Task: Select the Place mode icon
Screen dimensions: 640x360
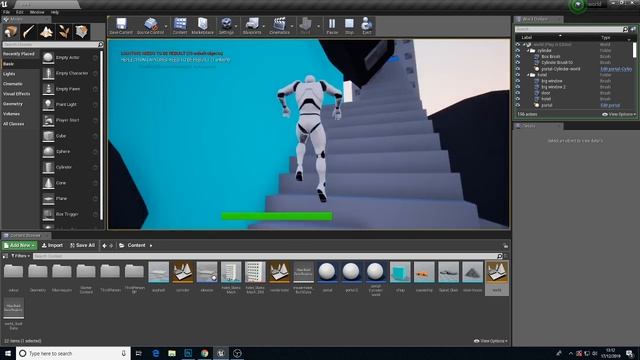Action: (11, 31)
